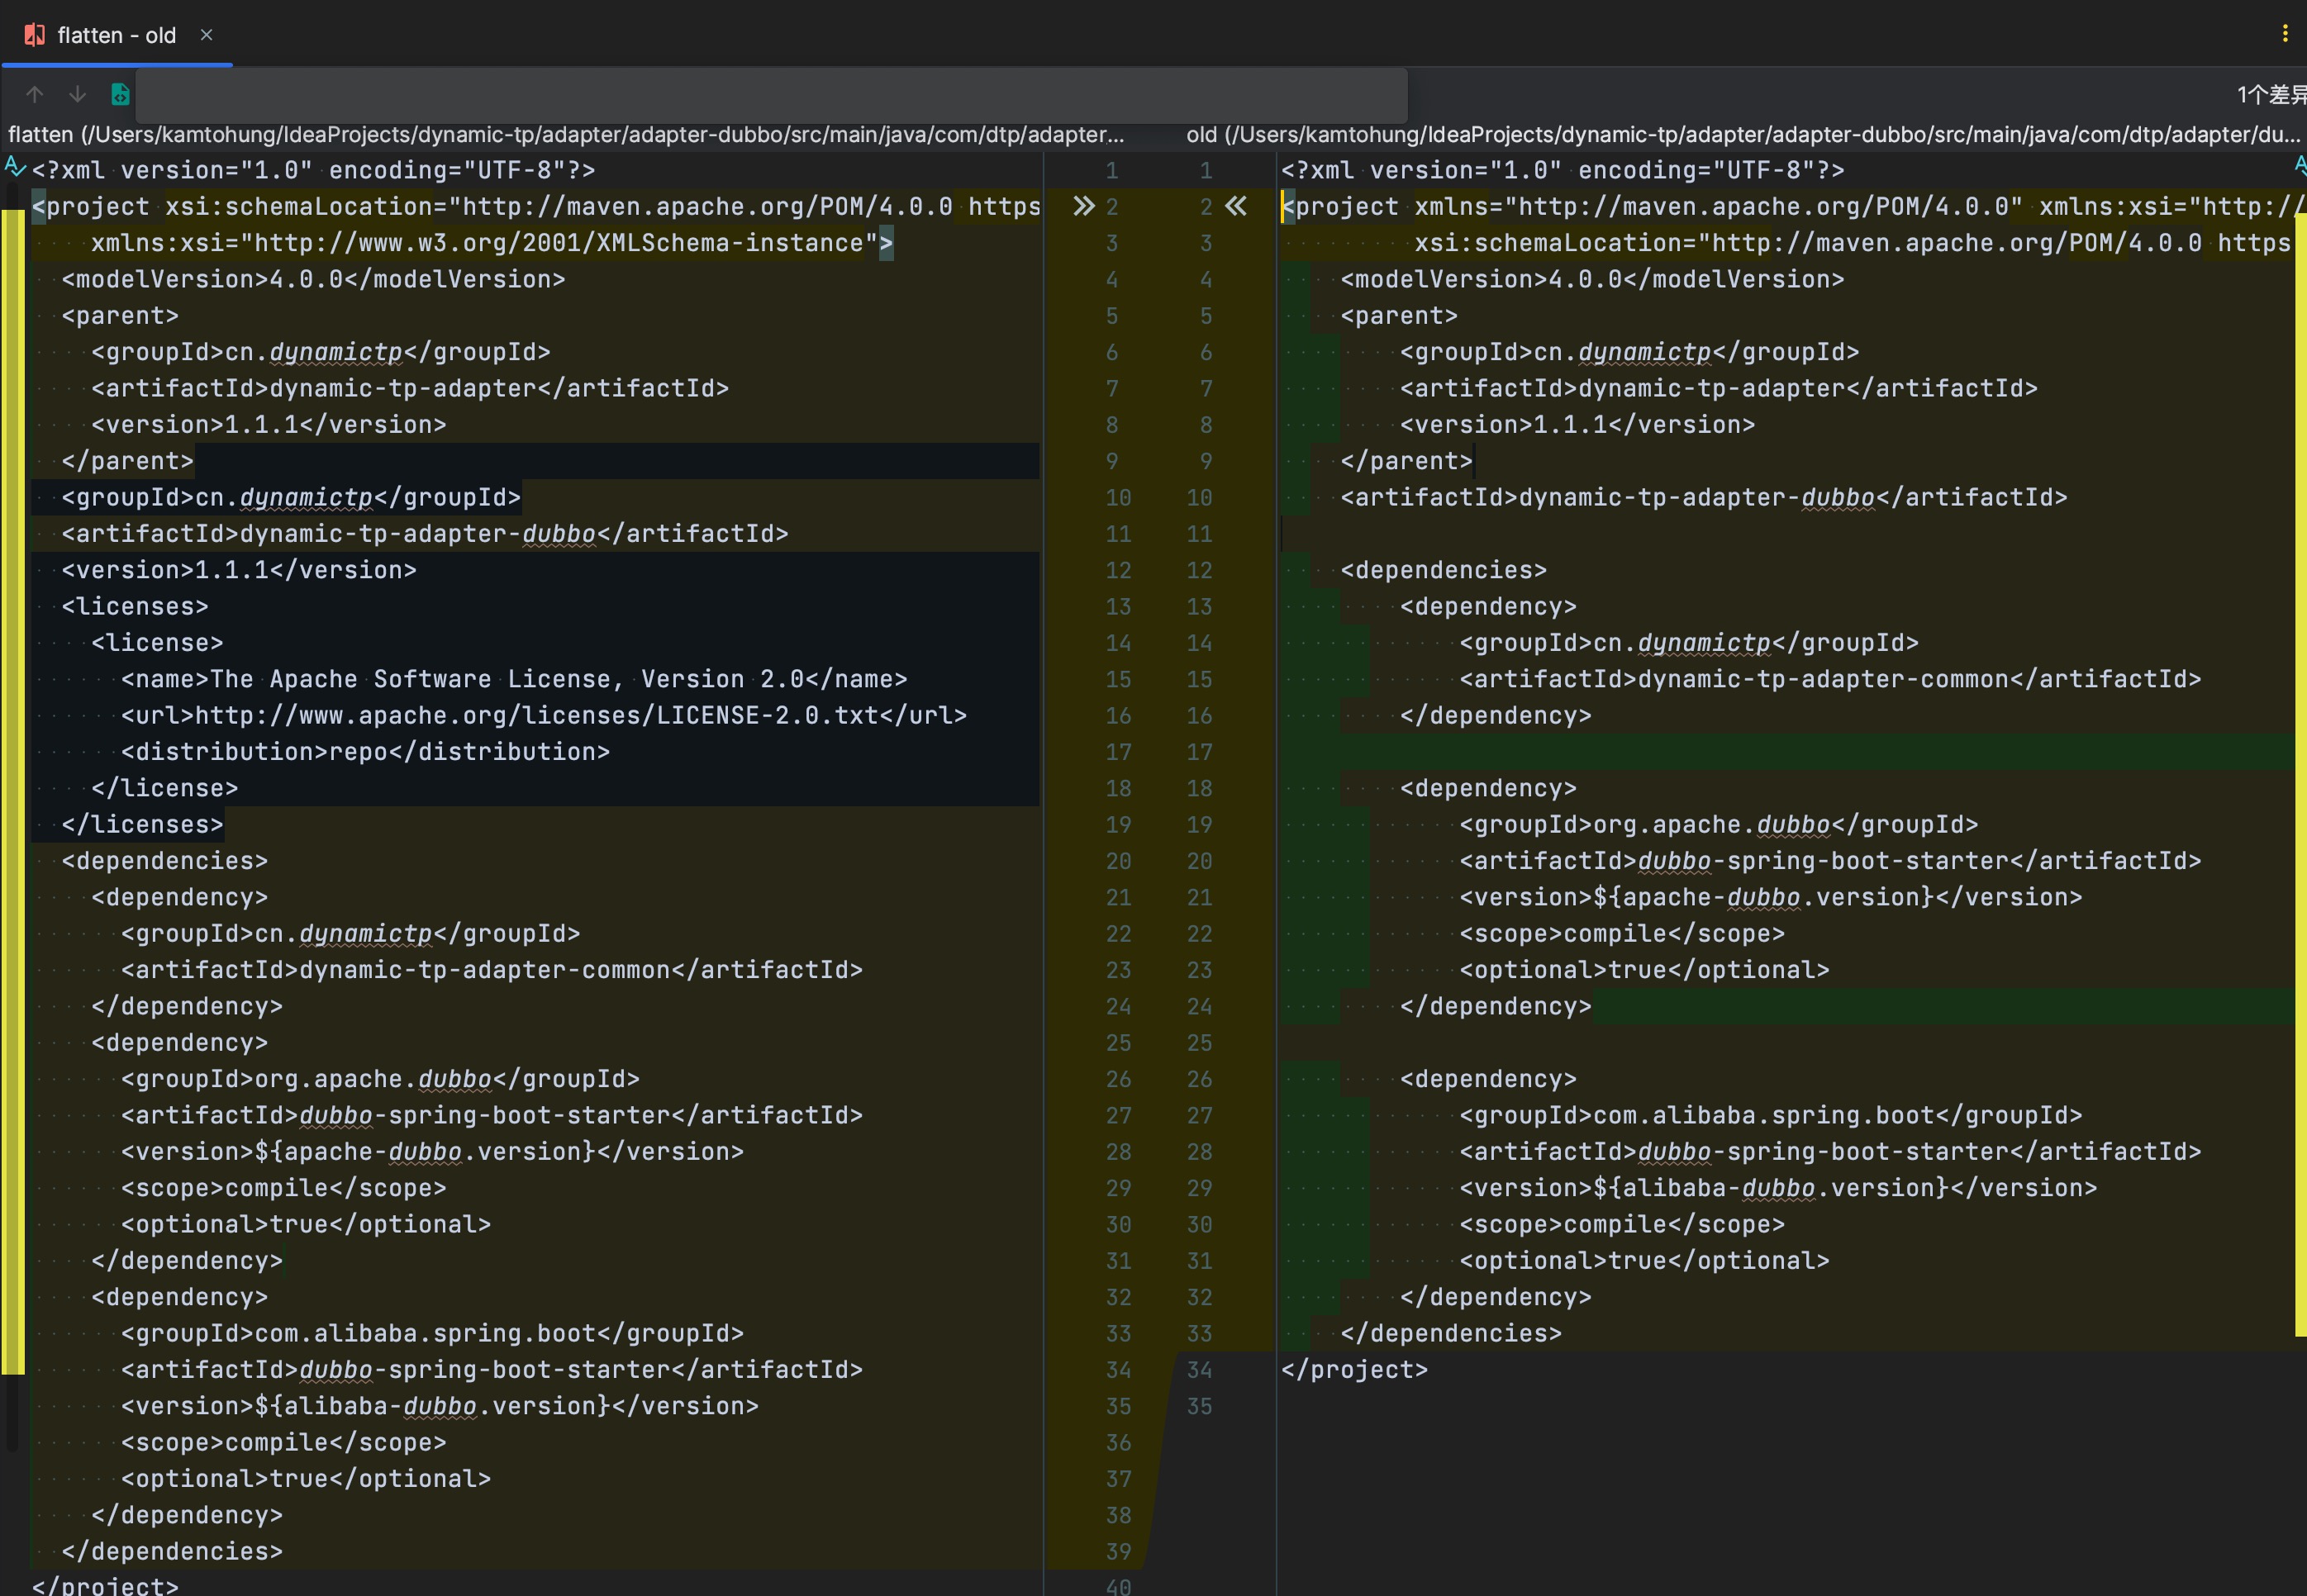Click the diff viewer icon on the tab
Image resolution: width=2307 pixels, height=1596 pixels.
click(33, 34)
